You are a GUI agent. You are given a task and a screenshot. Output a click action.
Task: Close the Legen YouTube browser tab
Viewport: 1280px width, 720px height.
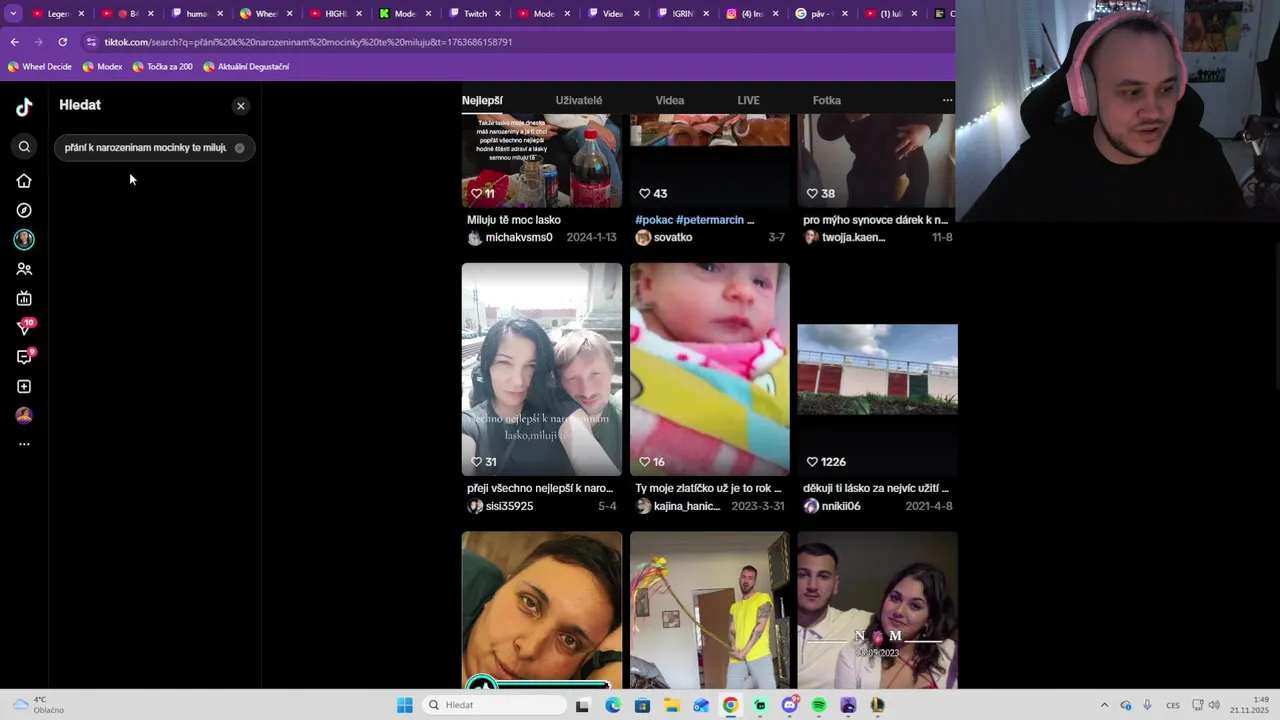[x=81, y=14]
